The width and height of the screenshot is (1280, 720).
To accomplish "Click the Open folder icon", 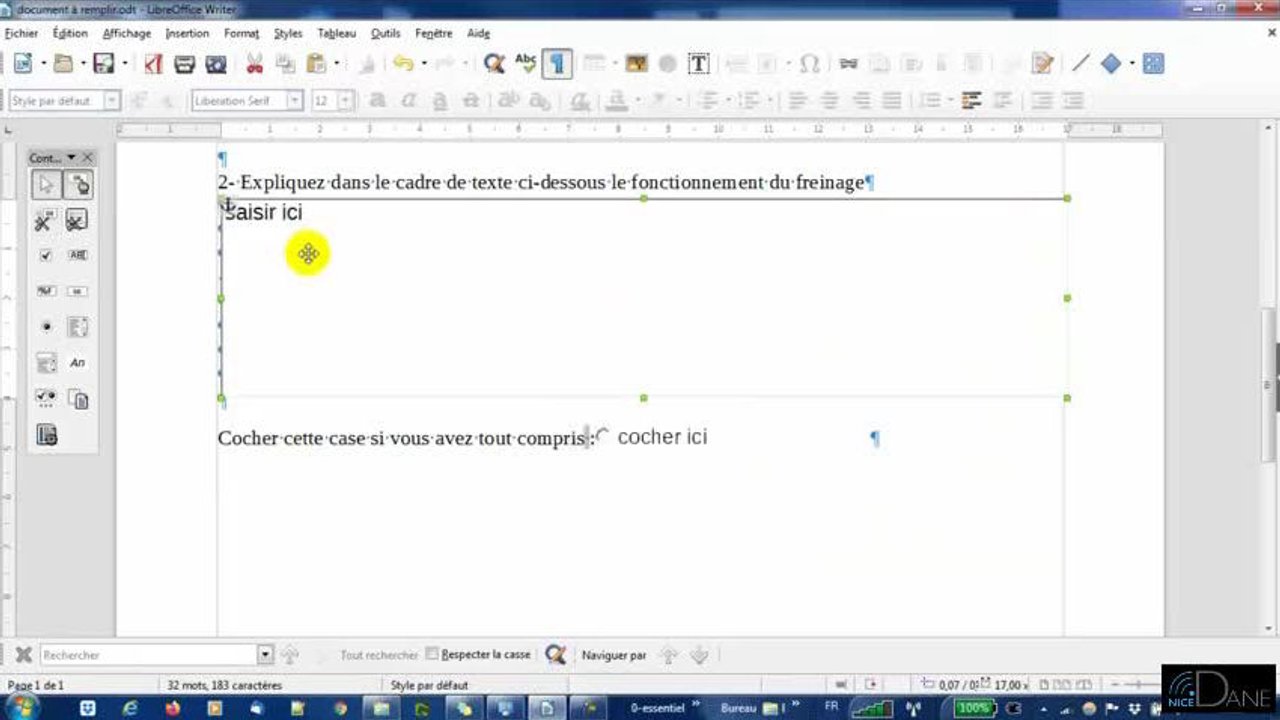I will coord(63,64).
